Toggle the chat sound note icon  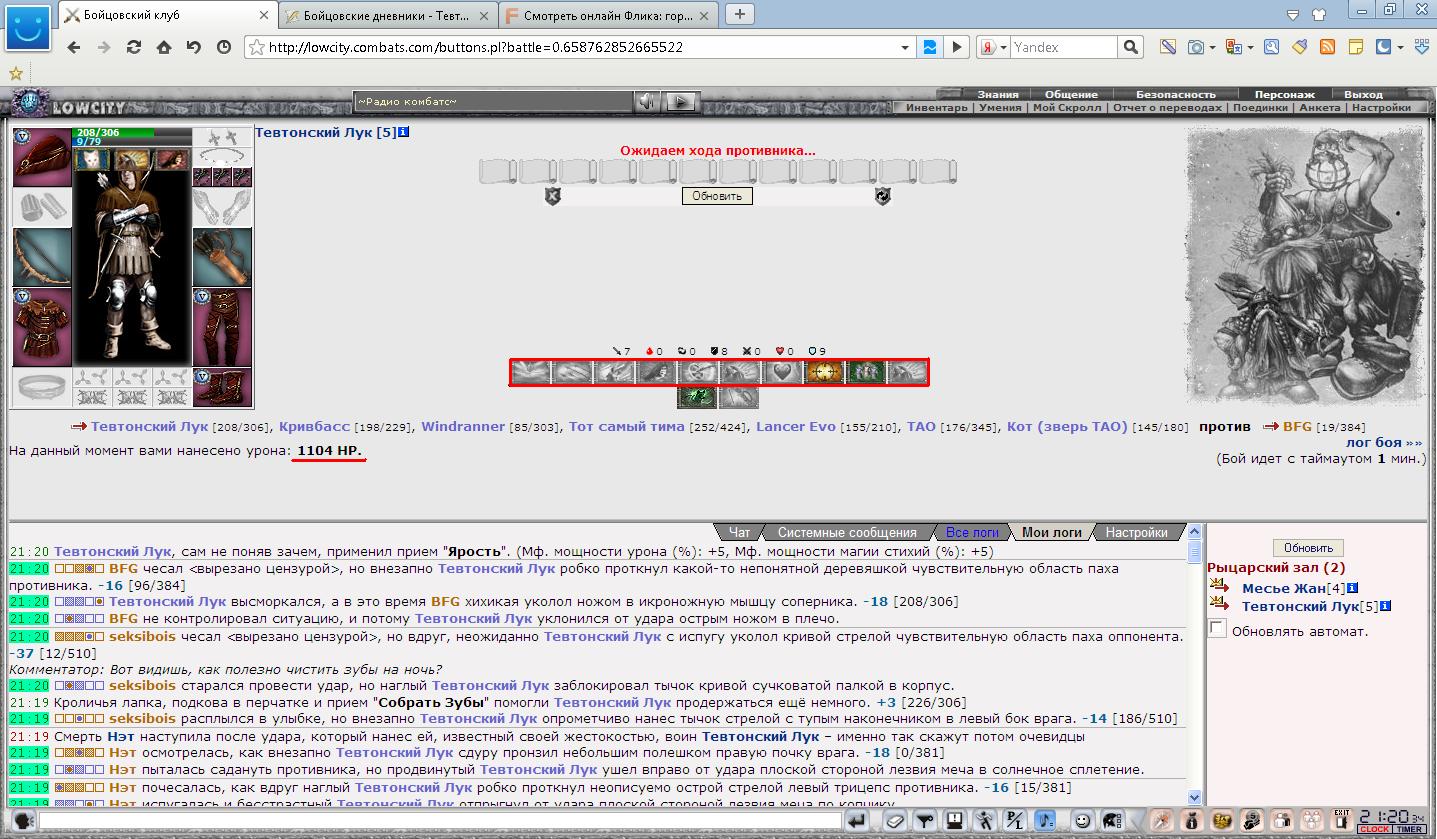[1044, 821]
